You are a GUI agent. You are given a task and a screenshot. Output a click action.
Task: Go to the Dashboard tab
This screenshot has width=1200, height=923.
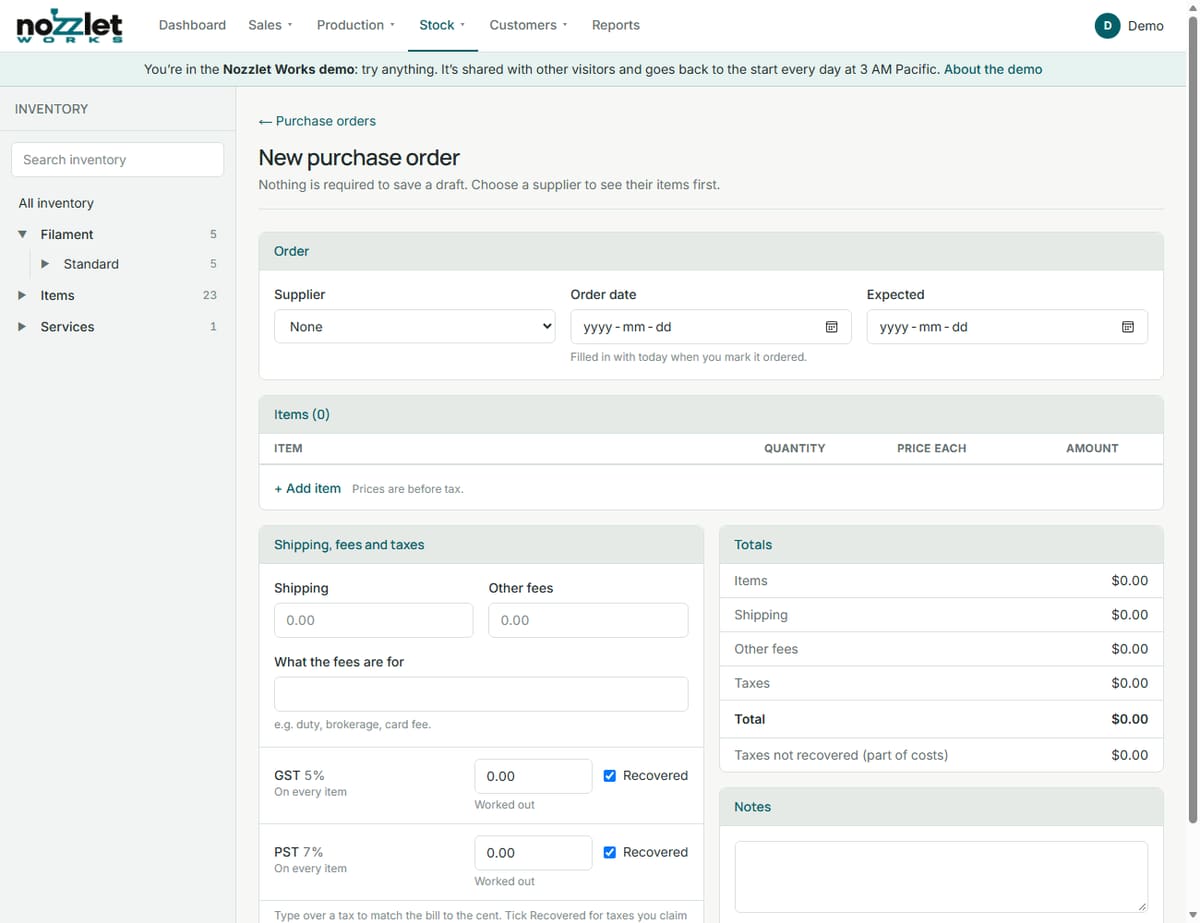(192, 25)
